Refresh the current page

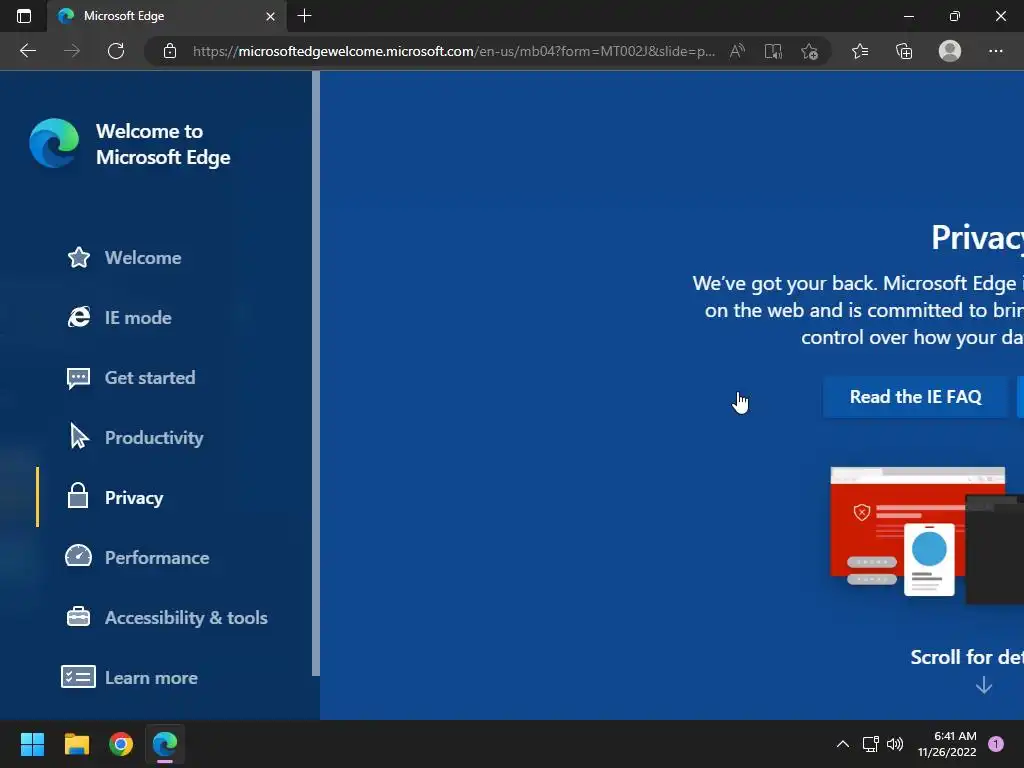tap(116, 51)
